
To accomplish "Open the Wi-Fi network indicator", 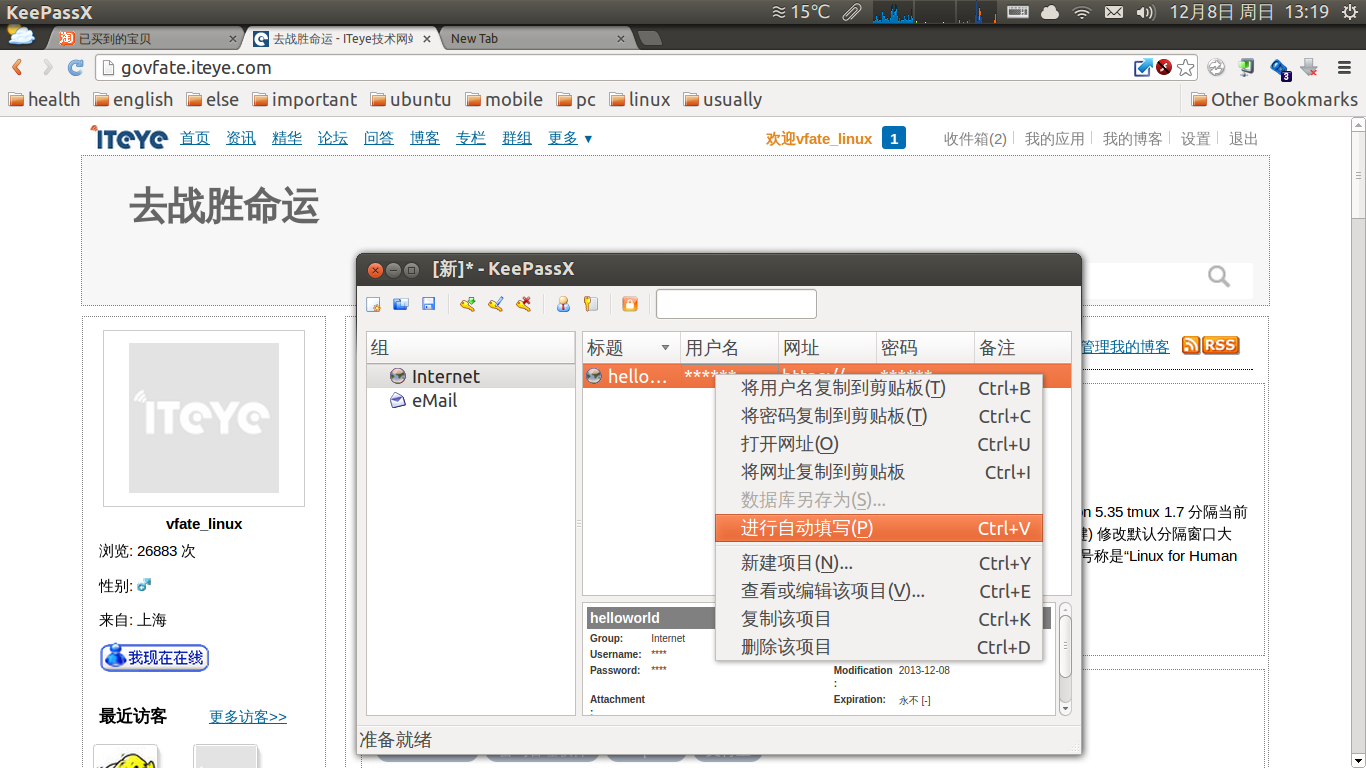I will click(1082, 12).
